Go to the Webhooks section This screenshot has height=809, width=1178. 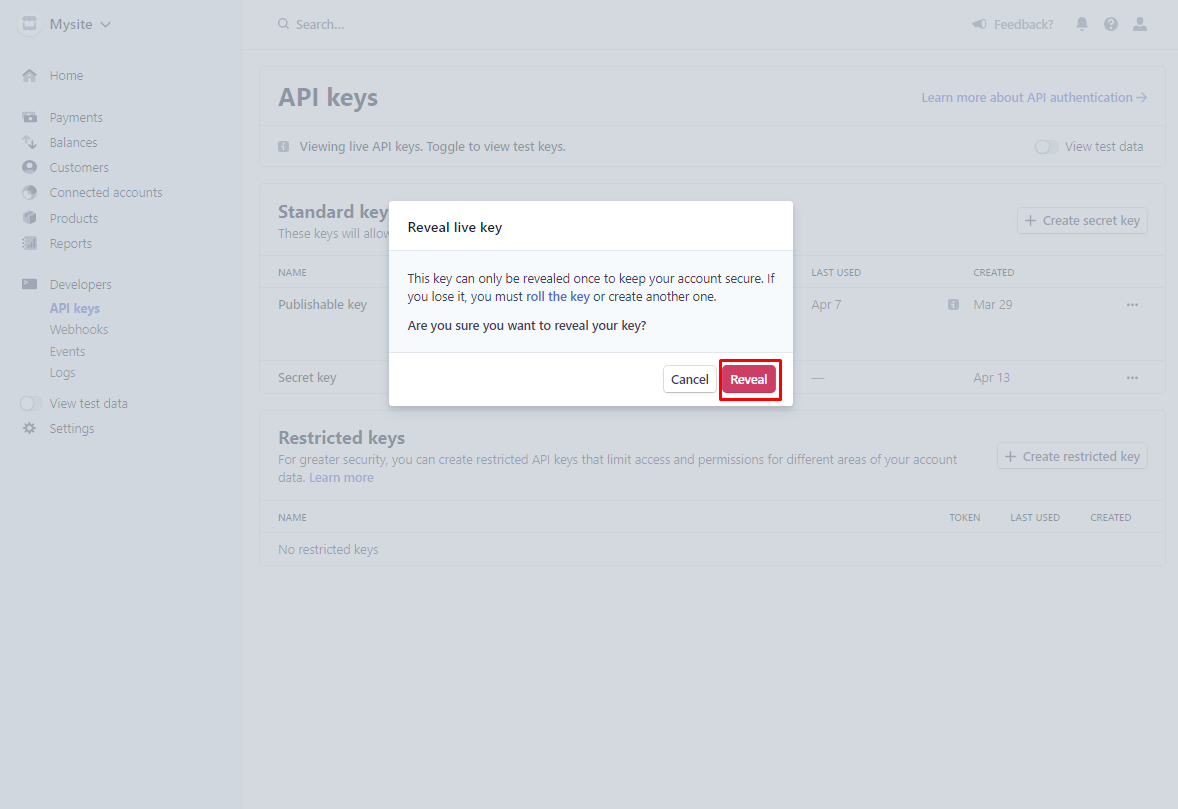(78, 329)
